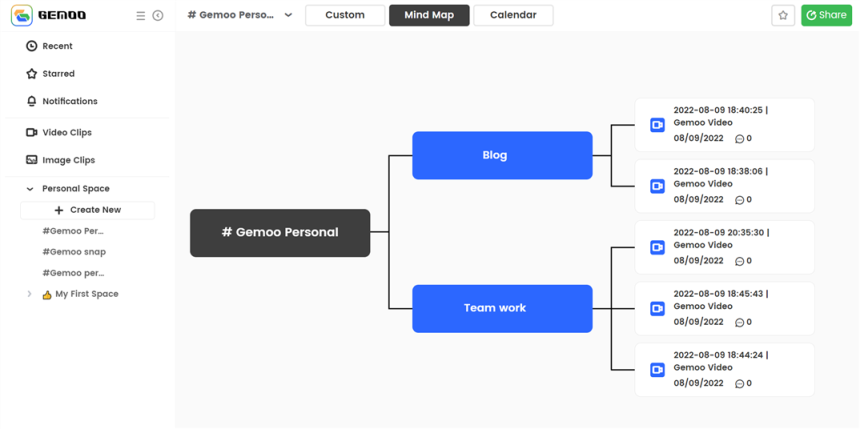Open Video Clips camera icon

click(31, 132)
